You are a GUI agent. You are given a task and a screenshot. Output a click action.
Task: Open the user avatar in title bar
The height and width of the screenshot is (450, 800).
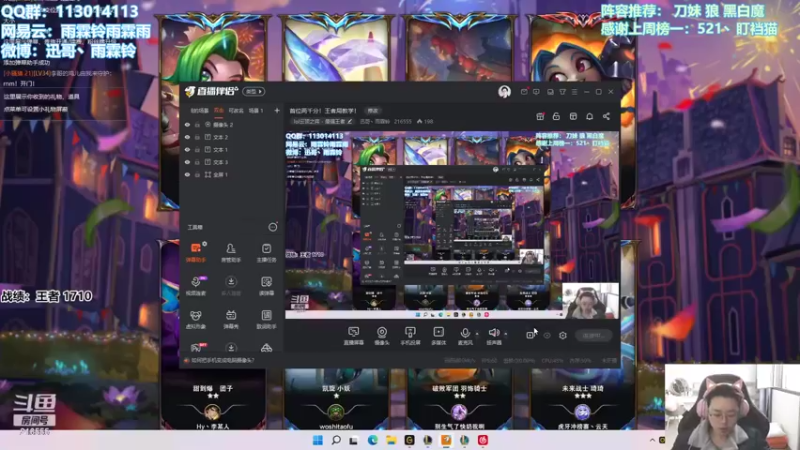504,92
